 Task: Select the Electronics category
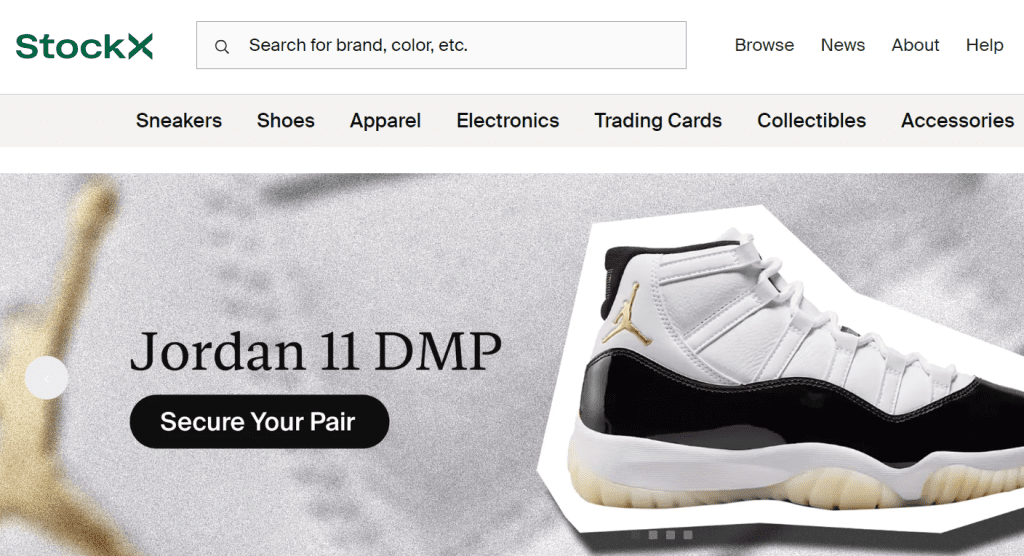[507, 120]
